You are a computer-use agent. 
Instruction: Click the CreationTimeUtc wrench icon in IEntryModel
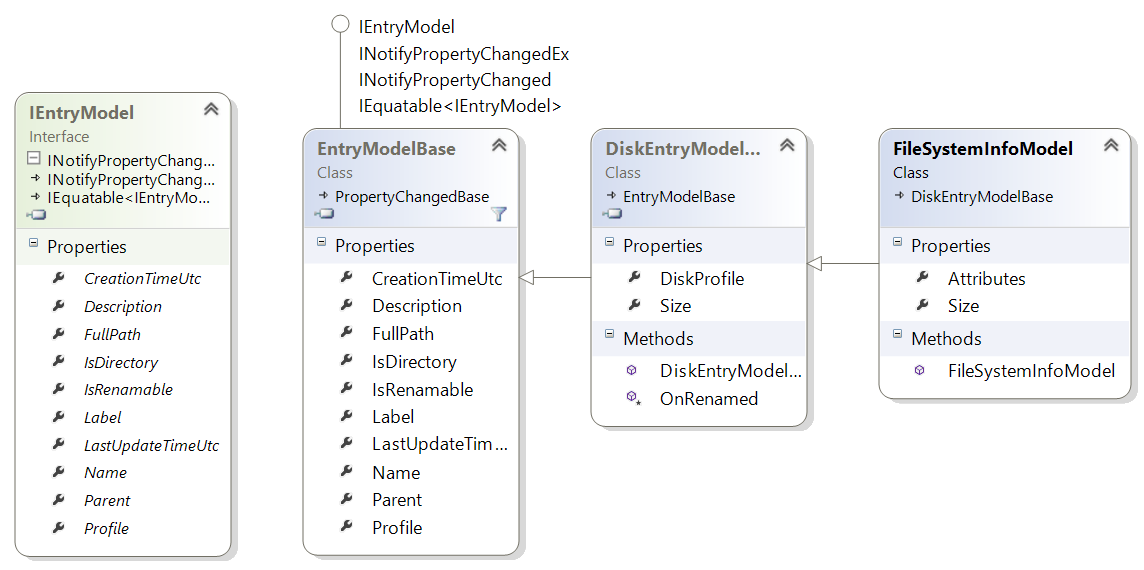59,277
